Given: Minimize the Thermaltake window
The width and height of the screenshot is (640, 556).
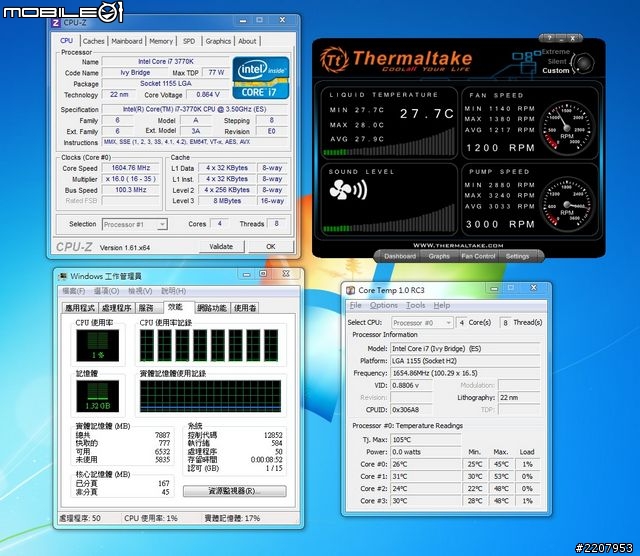Looking at the screenshot, I should point(561,38).
